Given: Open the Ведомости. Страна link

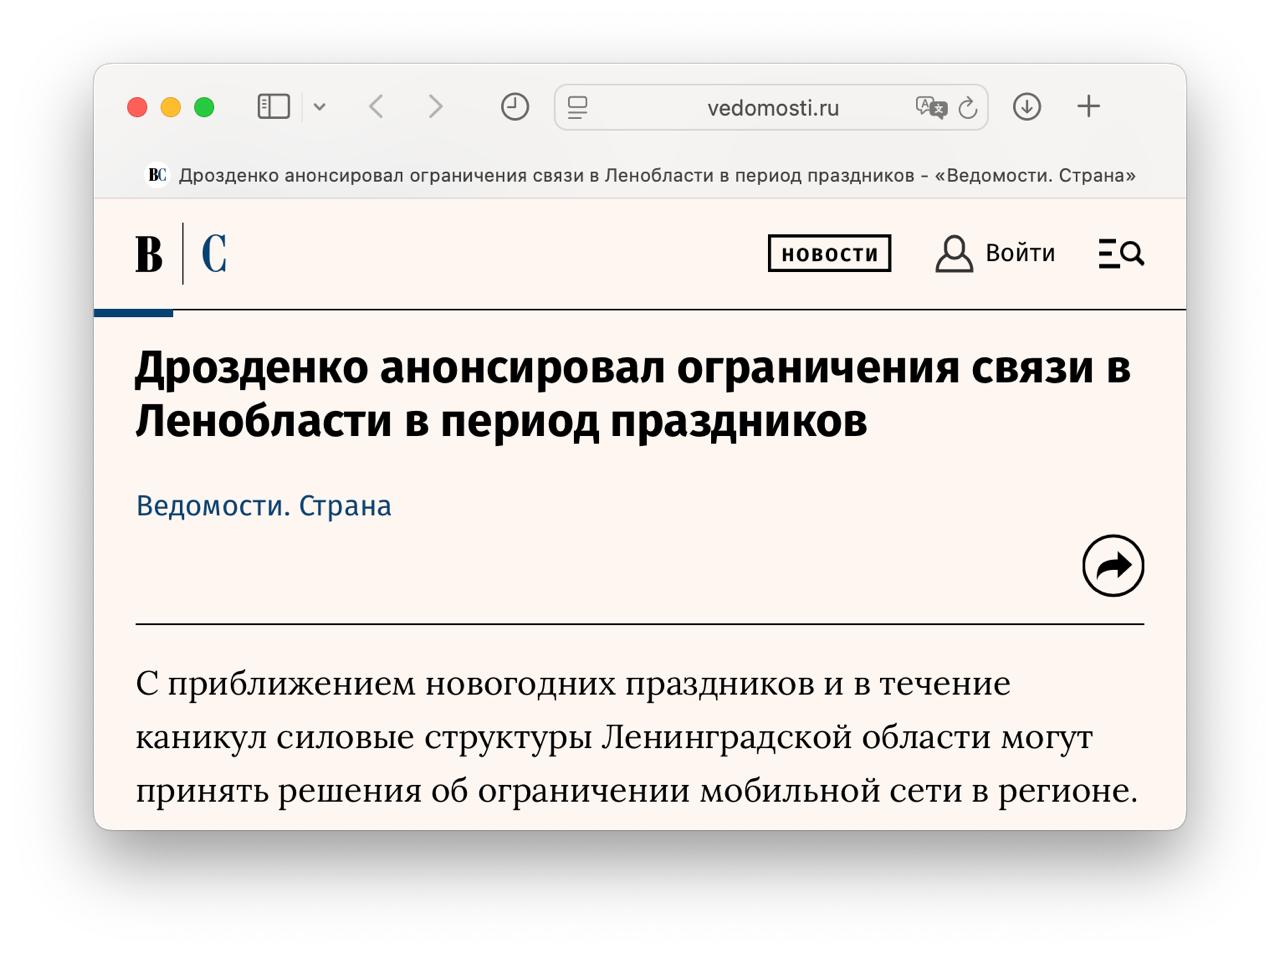Looking at the screenshot, I should (263, 505).
